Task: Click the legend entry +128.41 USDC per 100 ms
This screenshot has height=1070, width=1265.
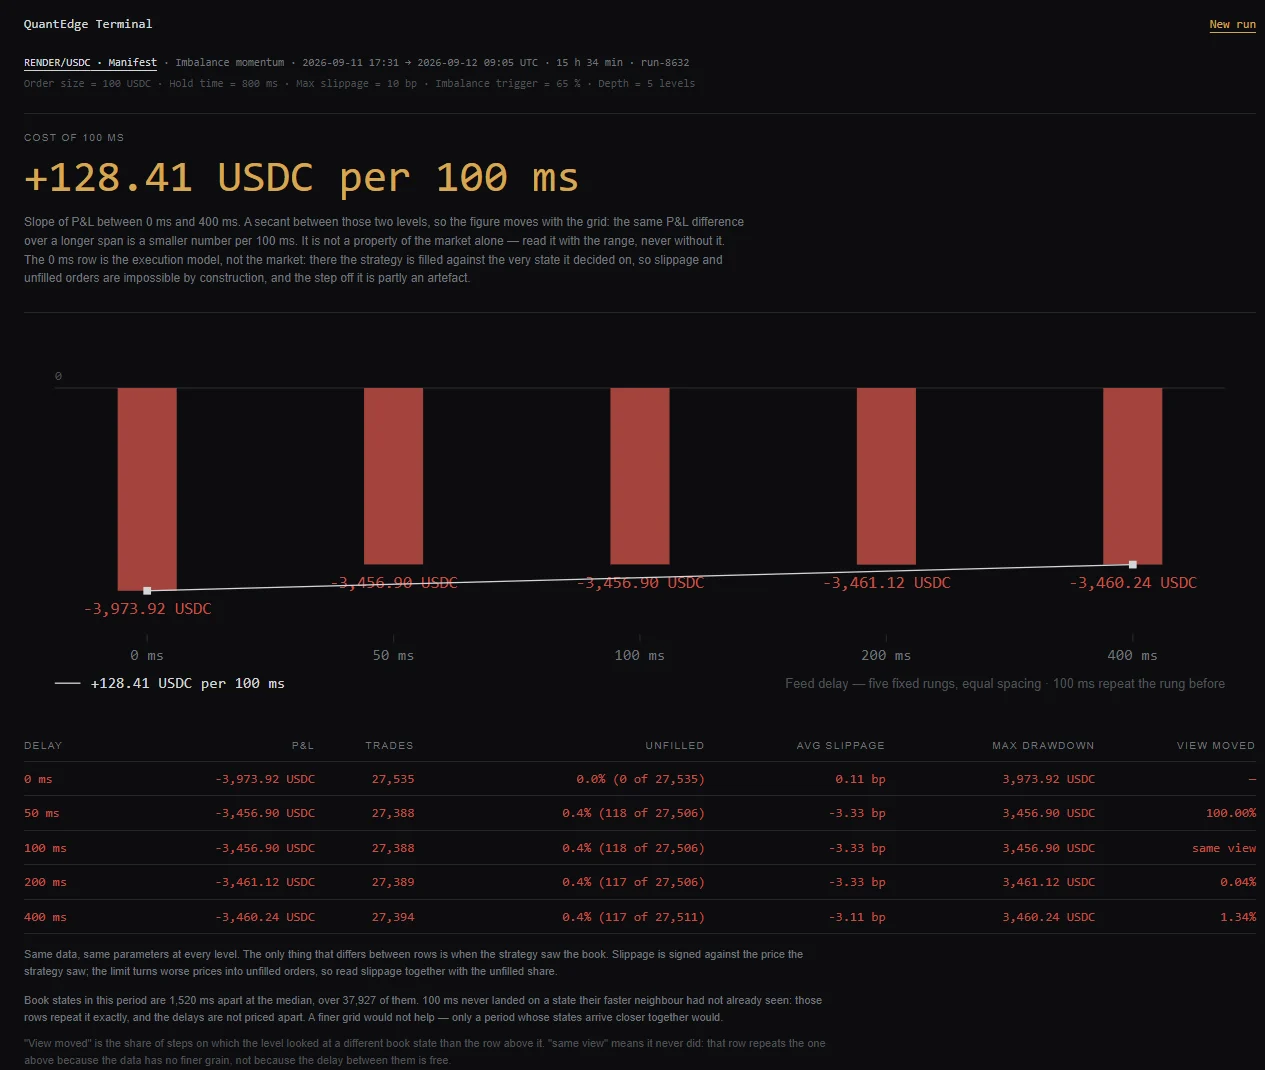Action: point(170,683)
